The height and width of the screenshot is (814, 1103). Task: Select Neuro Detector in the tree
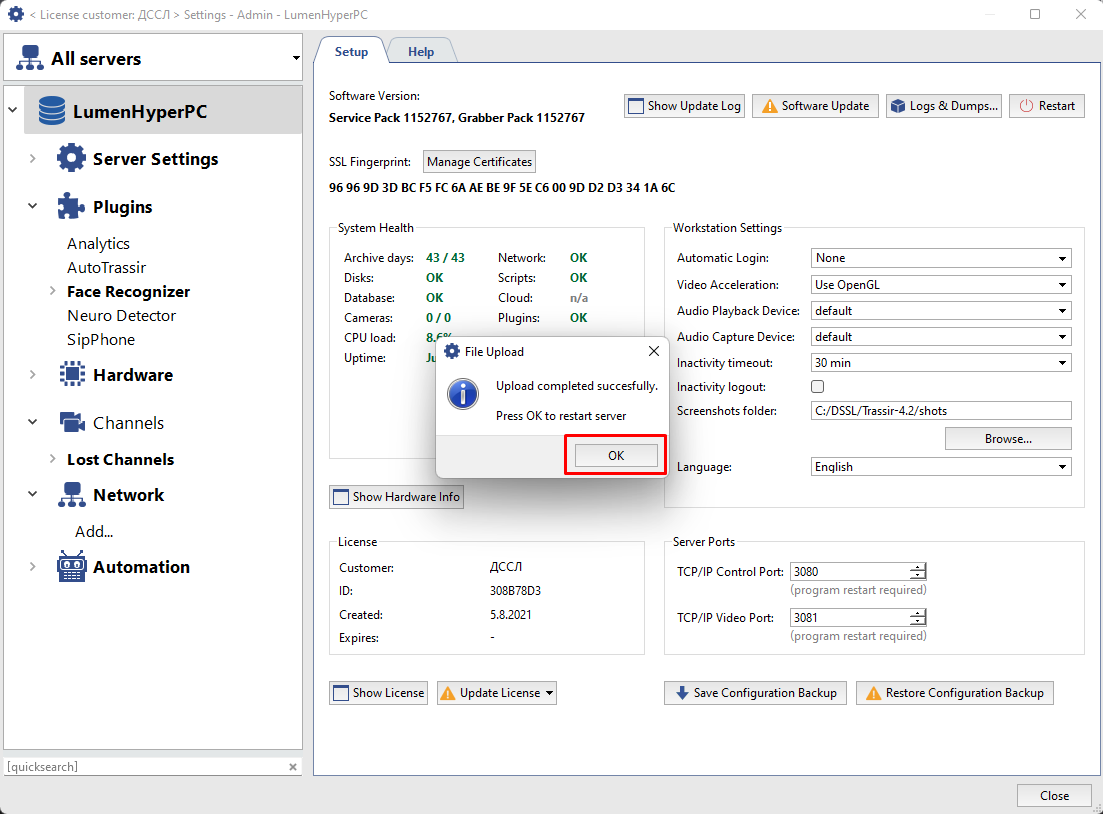pos(121,315)
